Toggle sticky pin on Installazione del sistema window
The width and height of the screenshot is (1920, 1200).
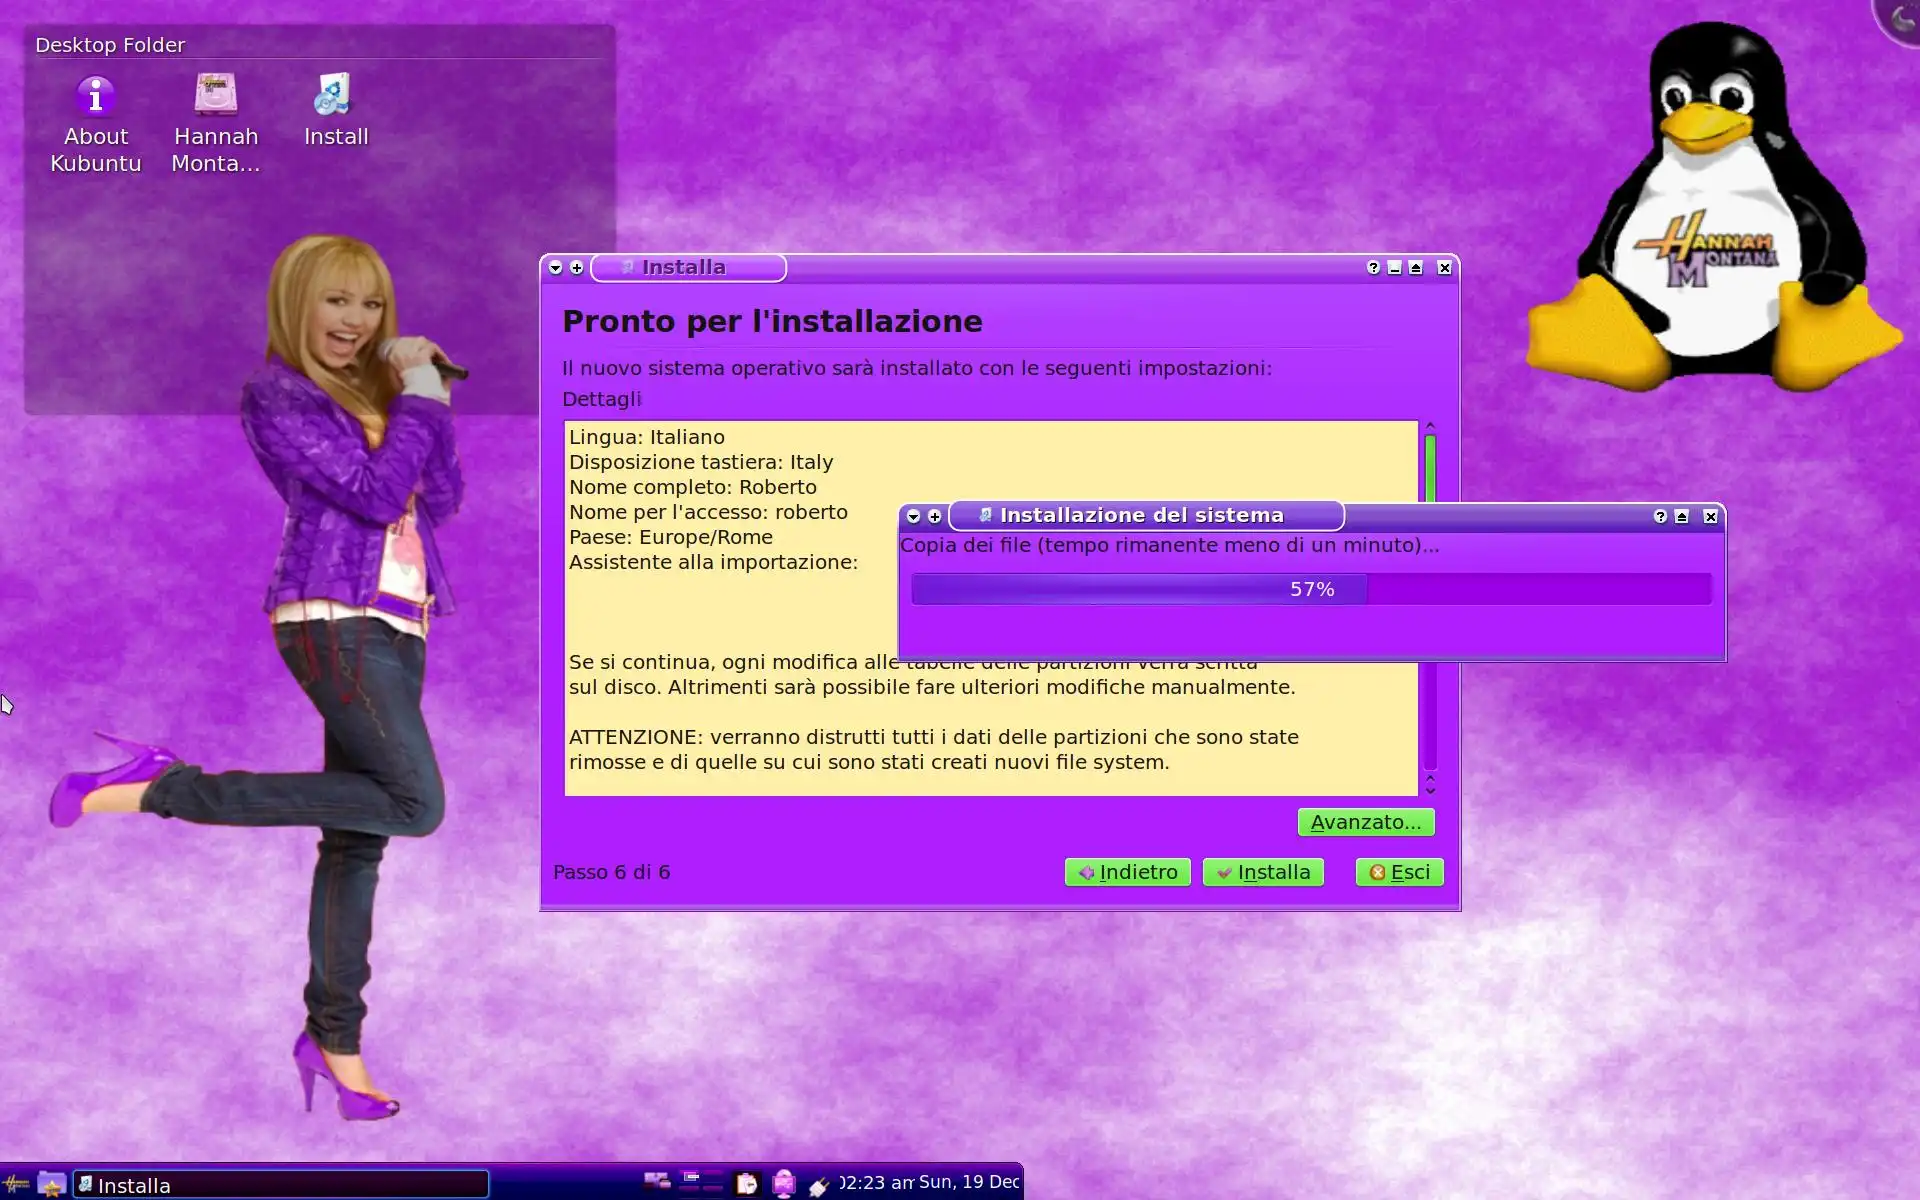934,517
